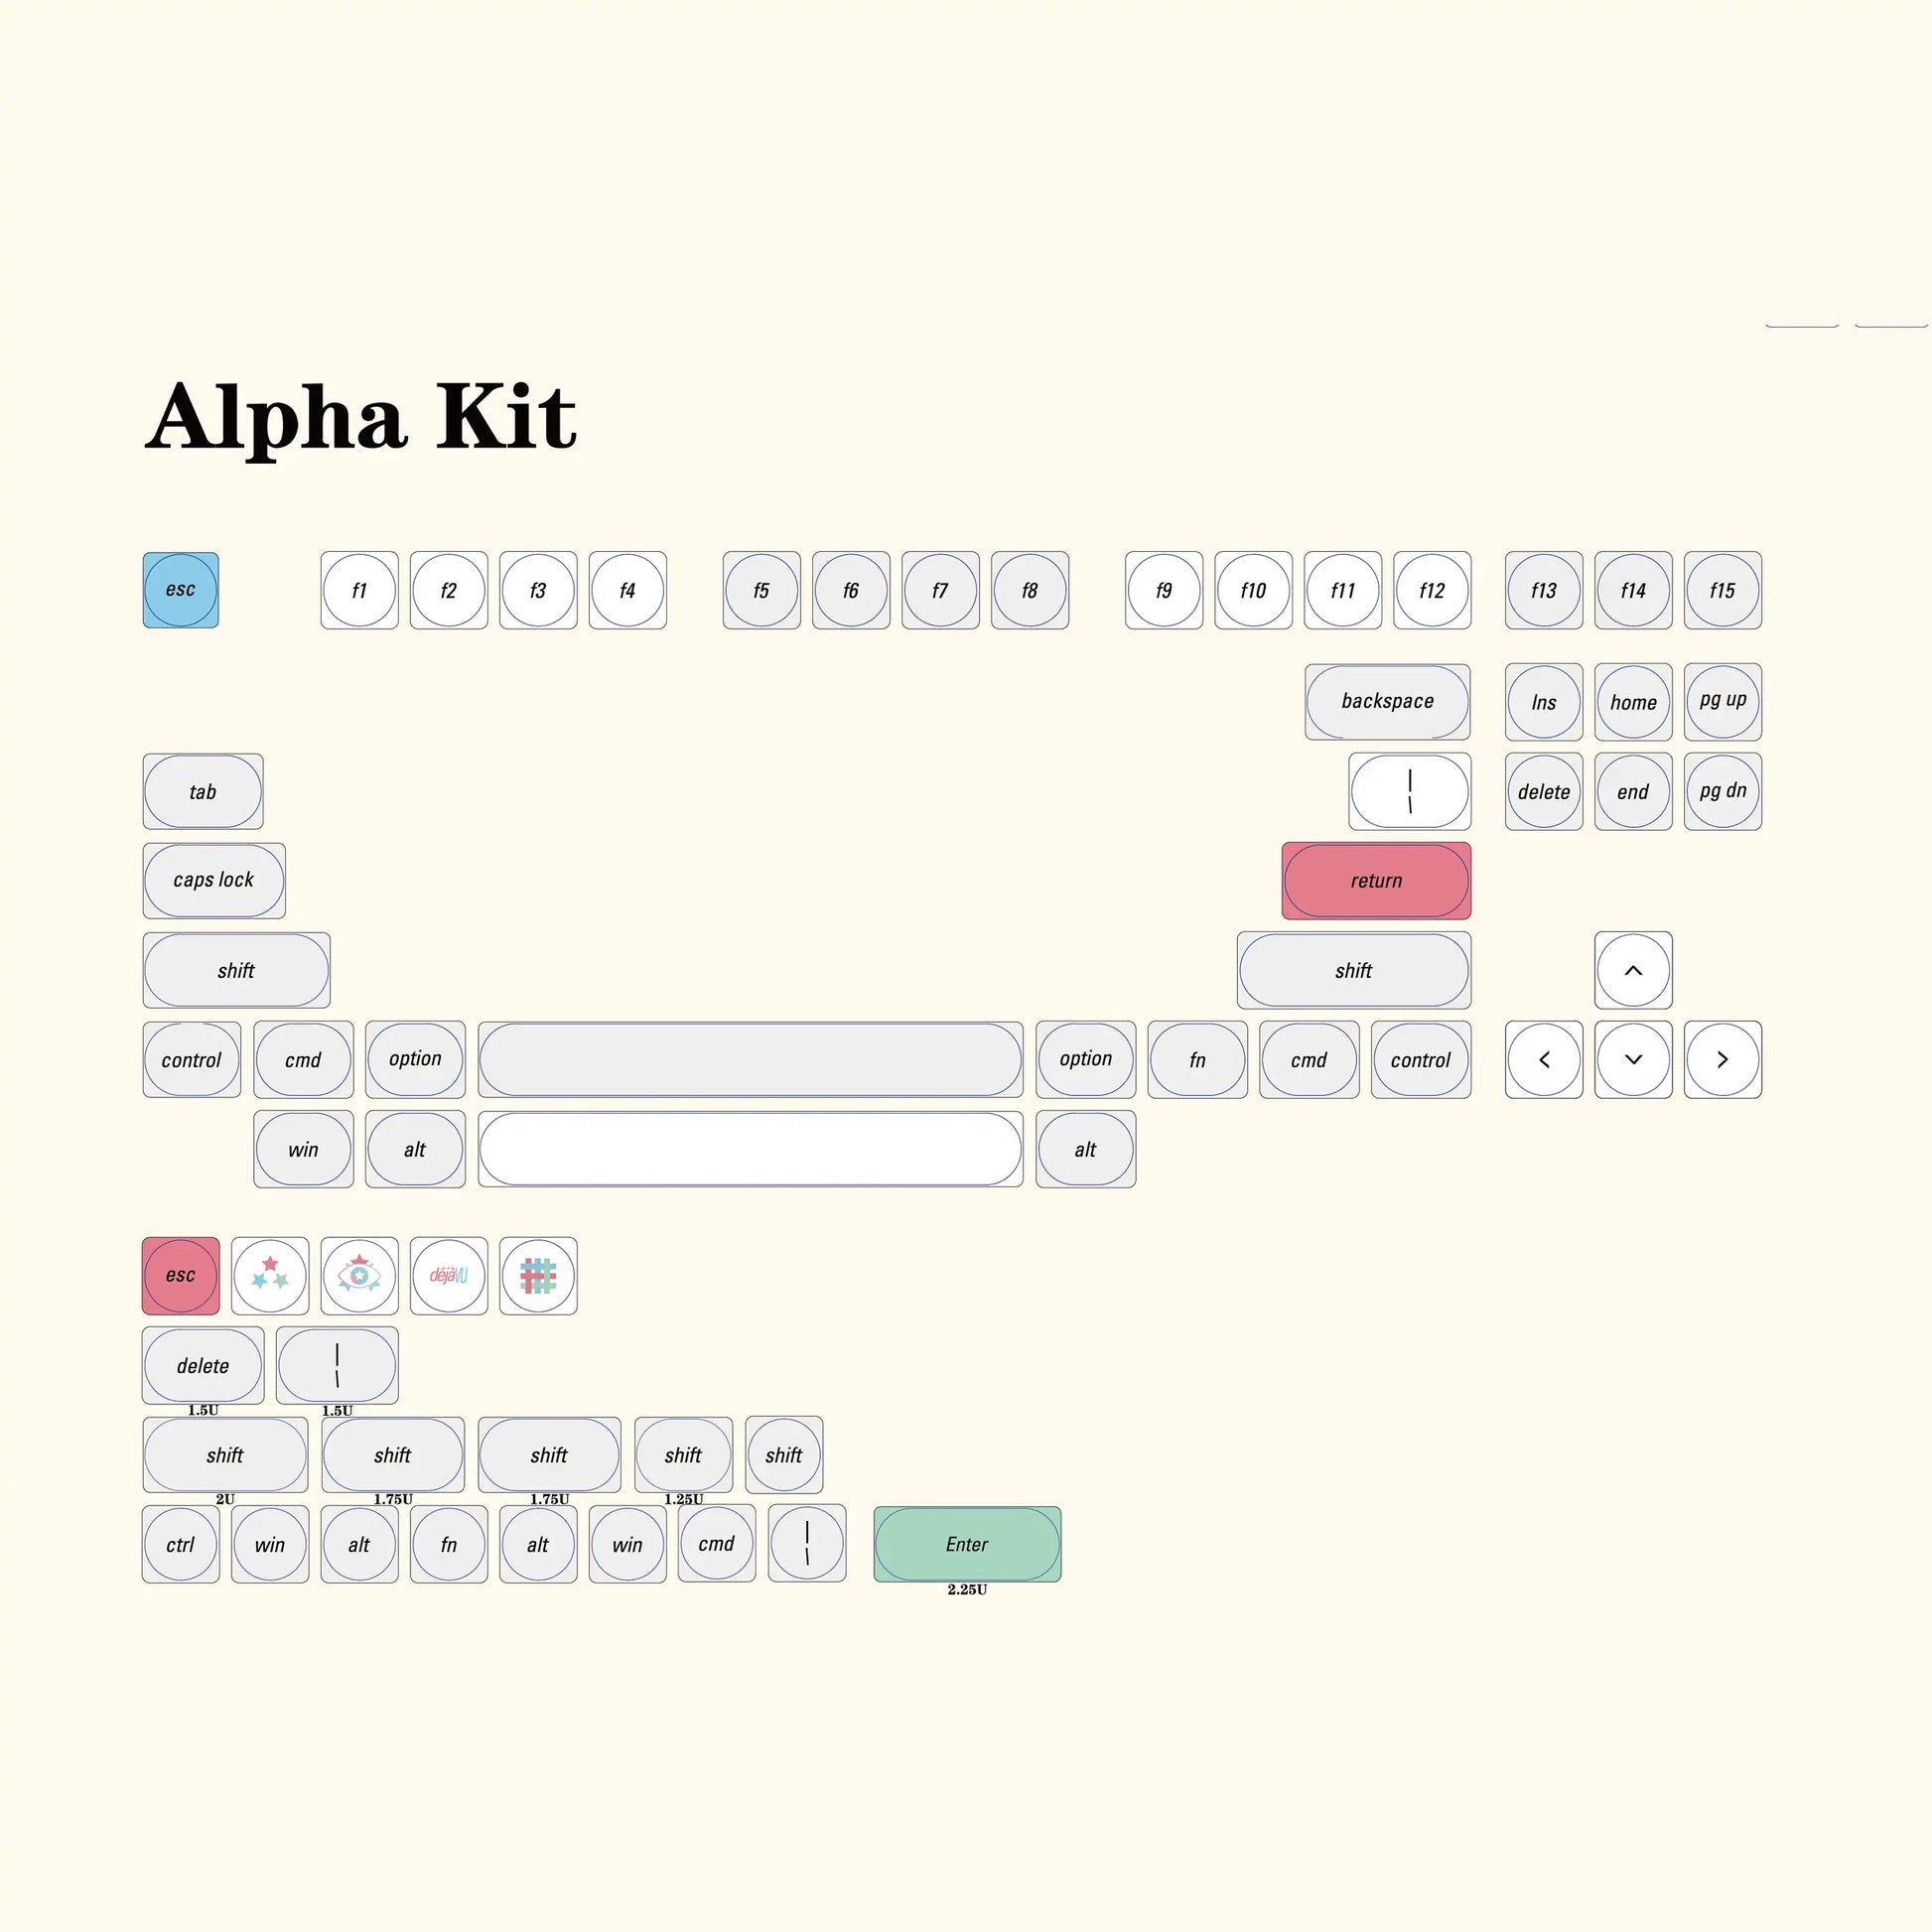Click the blue esc keycap

pyautogui.click(x=180, y=590)
